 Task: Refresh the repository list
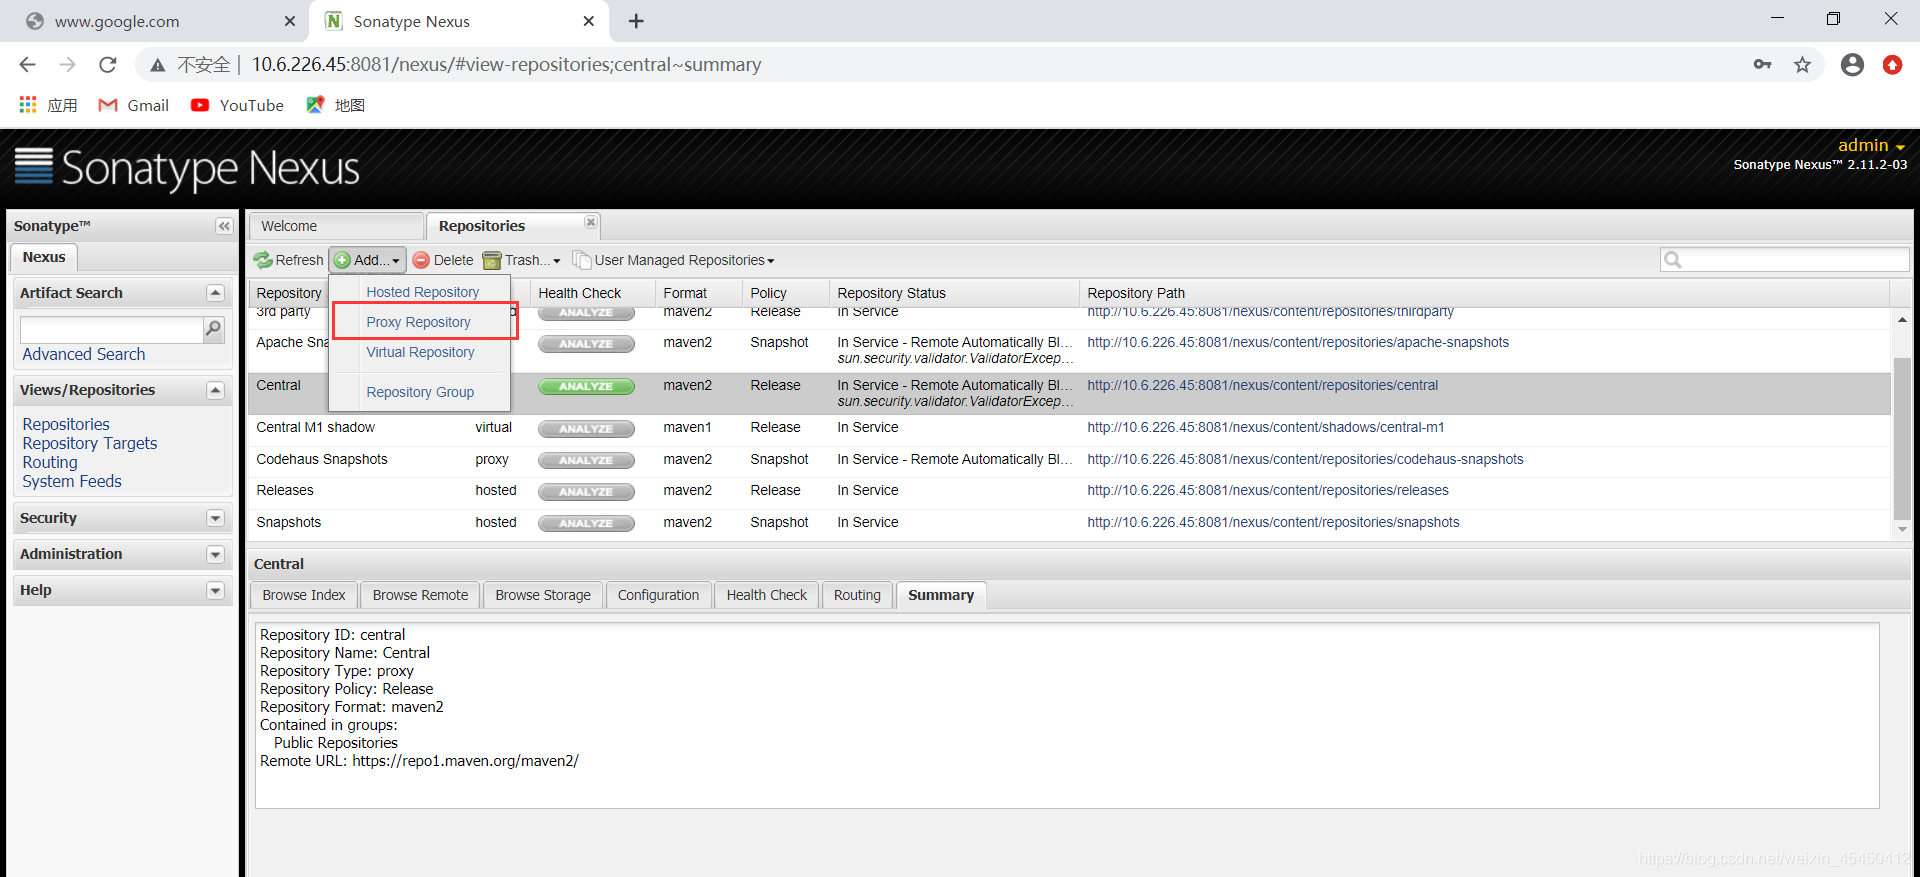coord(289,260)
